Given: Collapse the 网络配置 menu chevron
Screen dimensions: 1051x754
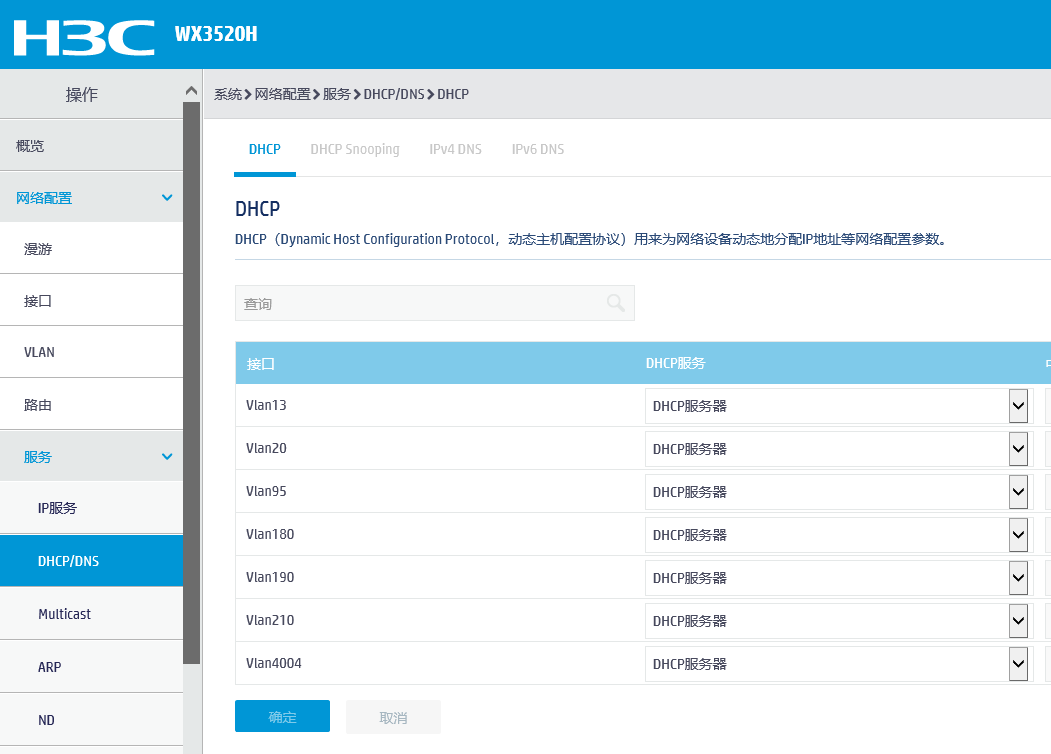Looking at the screenshot, I should pos(167,198).
